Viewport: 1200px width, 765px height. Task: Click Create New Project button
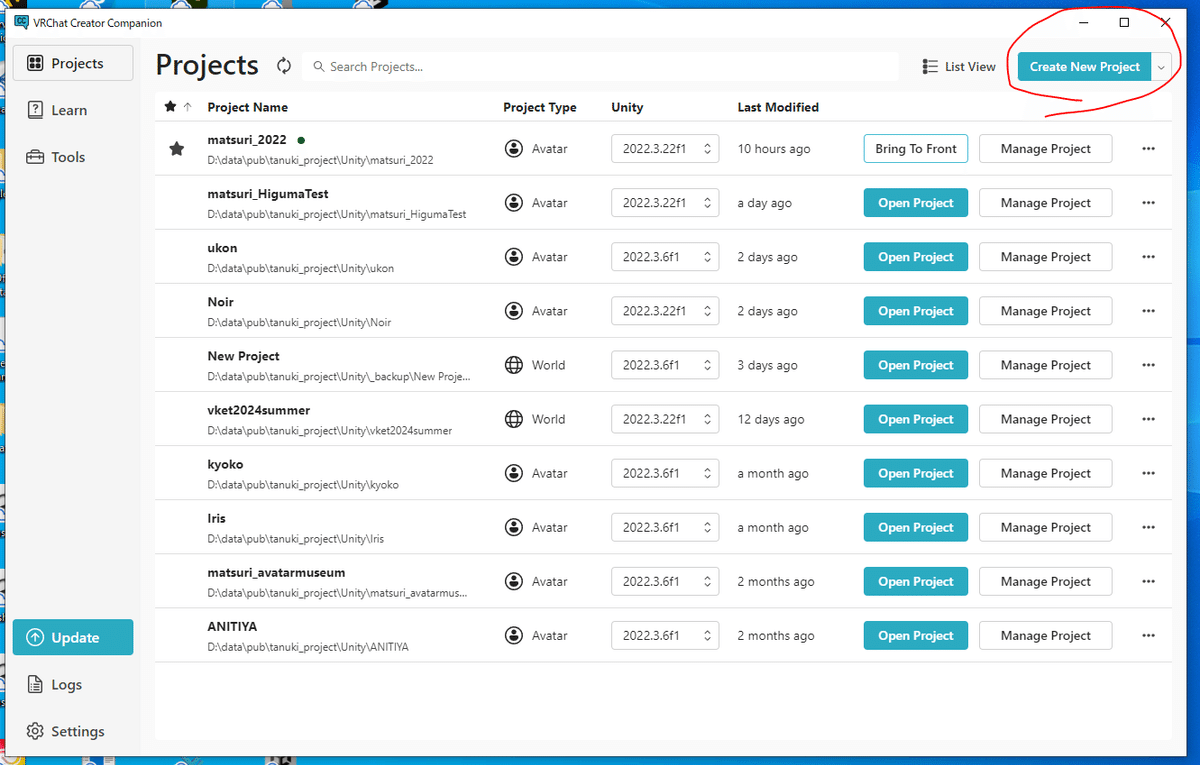1084,67
